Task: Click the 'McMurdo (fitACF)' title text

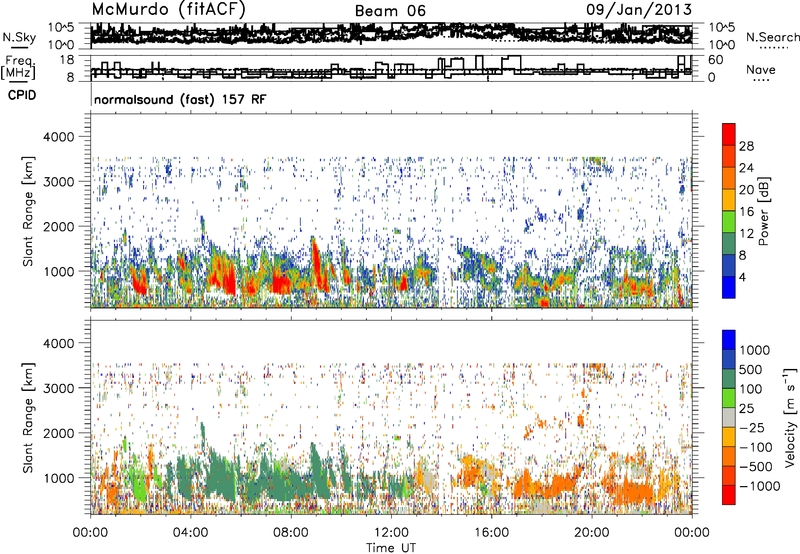Action: (x=168, y=10)
